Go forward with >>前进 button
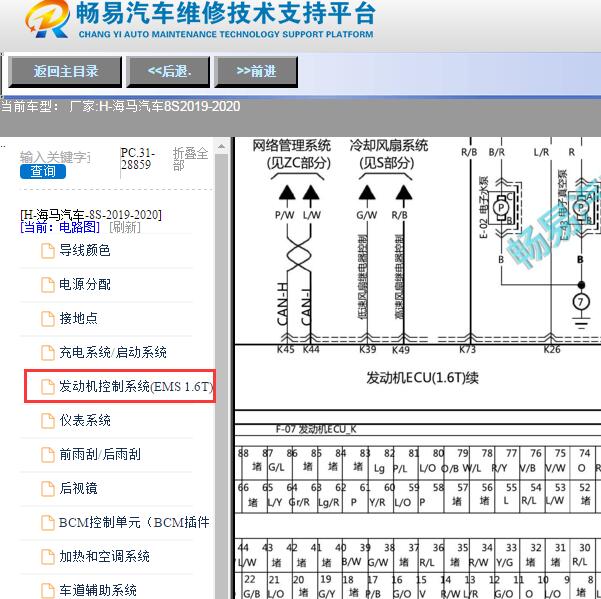This screenshot has height=599, width=601. [x=256, y=72]
